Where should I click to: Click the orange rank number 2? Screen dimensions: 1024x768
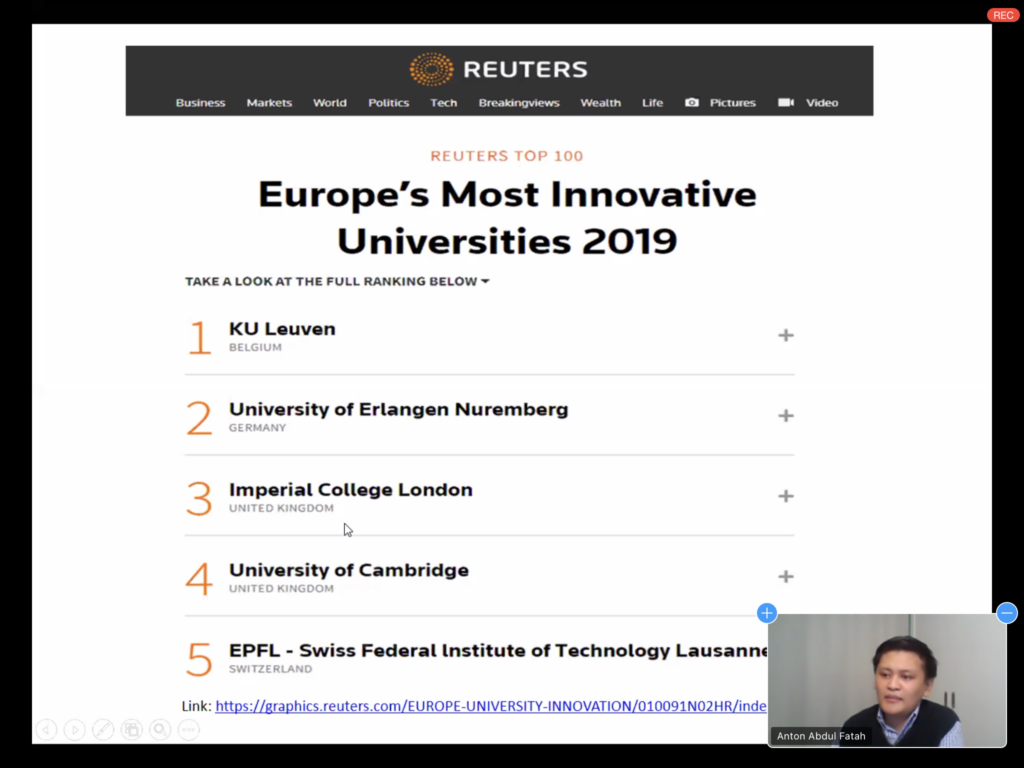pyautogui.click(x=199, y=419)
